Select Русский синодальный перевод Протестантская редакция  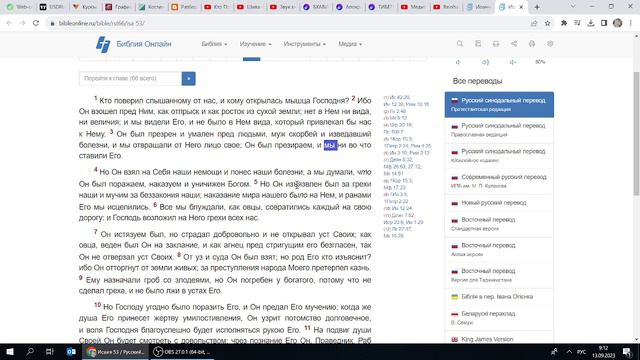[499, 104]
